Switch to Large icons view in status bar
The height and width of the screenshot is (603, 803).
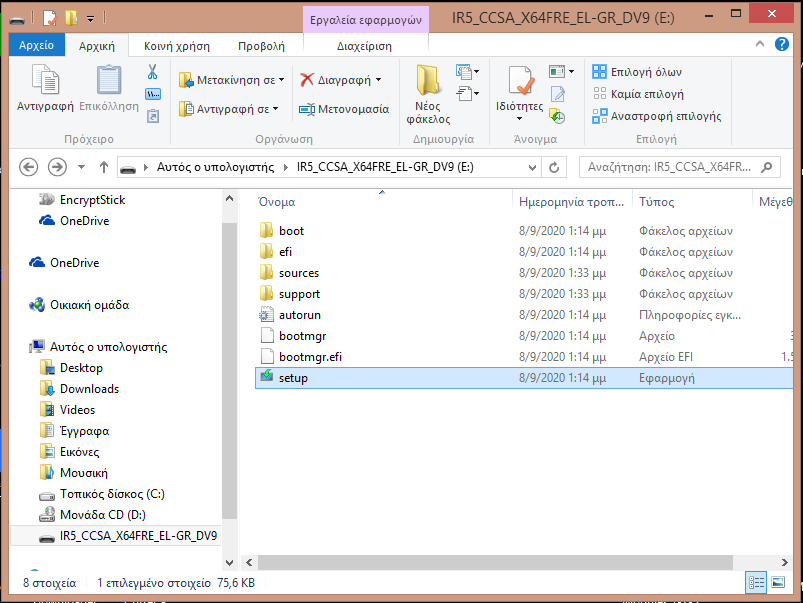pos(778,583)
